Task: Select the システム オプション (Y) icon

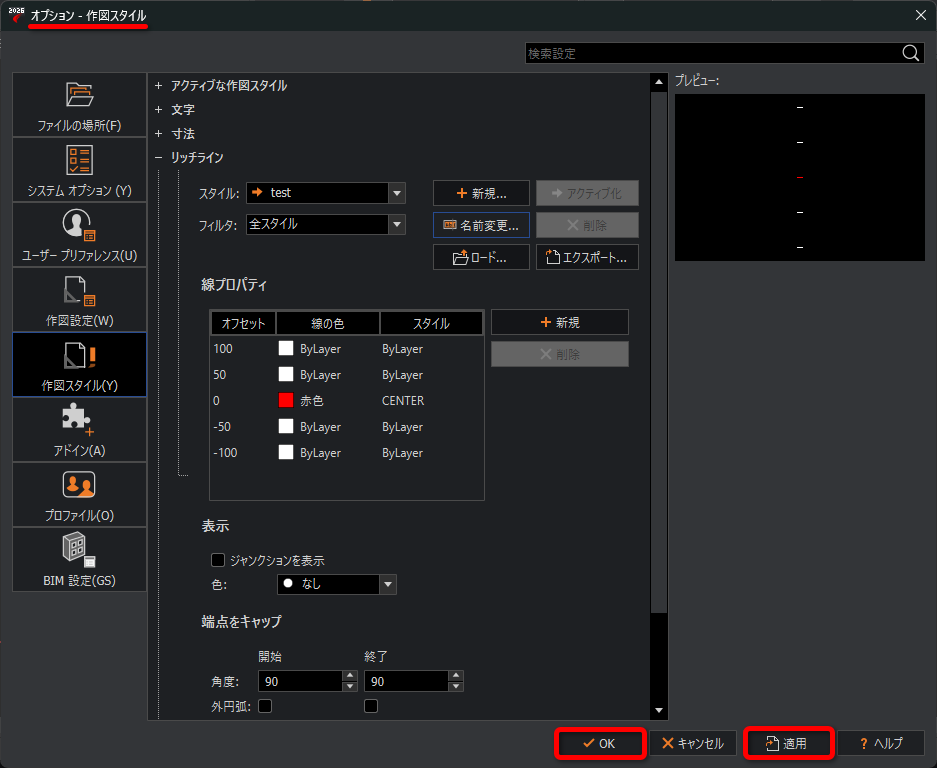Action: pos(79,160)
